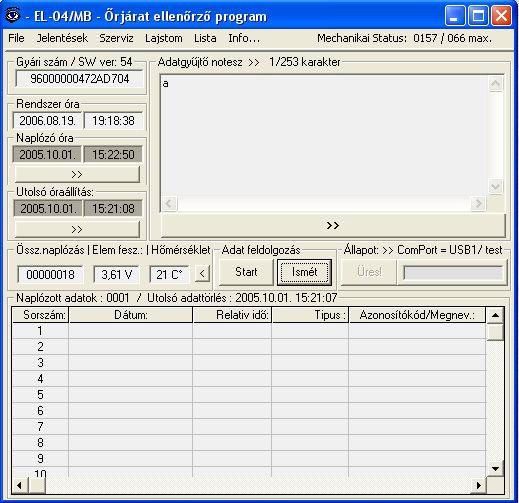The image size is (519, 503).
Task: Click the Rendszer óra date field 2006.08.19.
Action: point(47,121)
